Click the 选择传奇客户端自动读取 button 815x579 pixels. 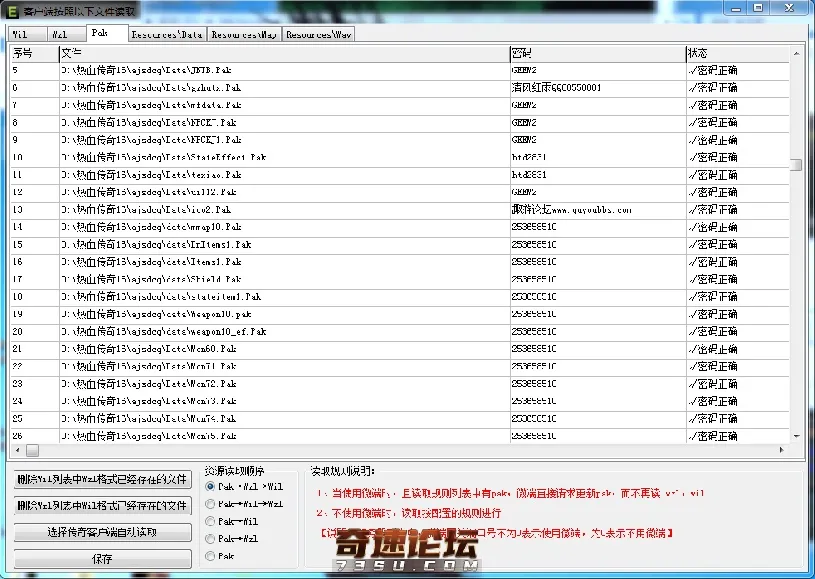pyautogui.click(x=102, y=532)
